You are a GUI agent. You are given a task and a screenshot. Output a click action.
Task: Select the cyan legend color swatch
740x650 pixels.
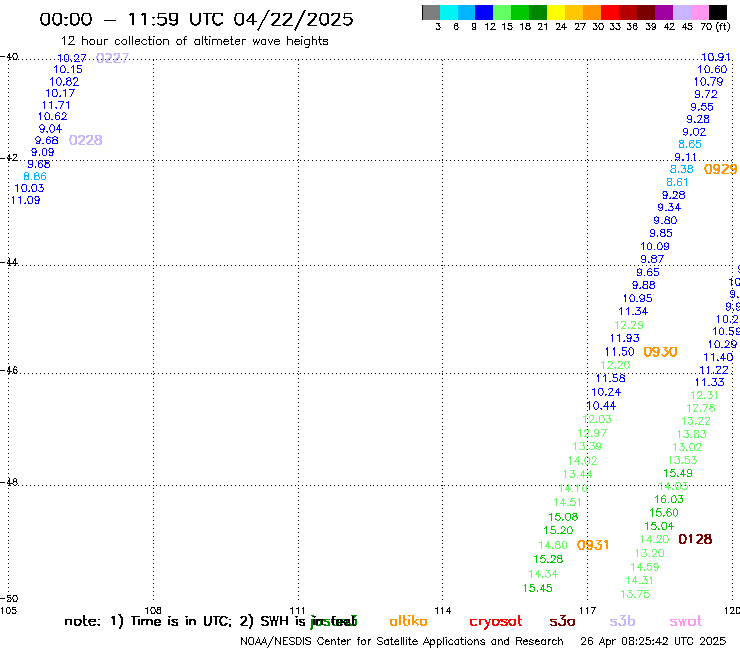tap(449, 12)
